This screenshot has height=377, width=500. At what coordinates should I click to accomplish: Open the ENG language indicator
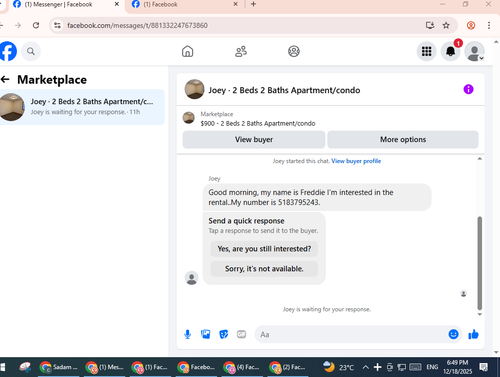pyautogui.click(x=432, y=367)
